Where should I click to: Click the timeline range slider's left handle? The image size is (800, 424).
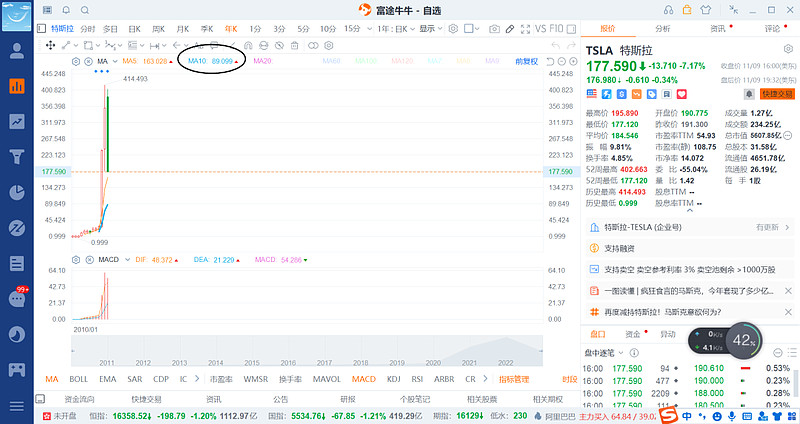click(73, 351)
